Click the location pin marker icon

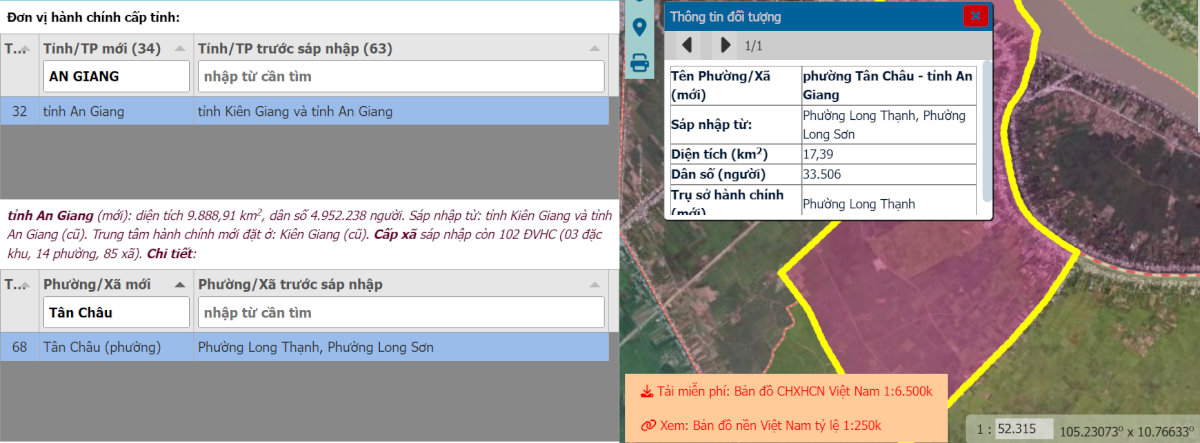point(639,26)
